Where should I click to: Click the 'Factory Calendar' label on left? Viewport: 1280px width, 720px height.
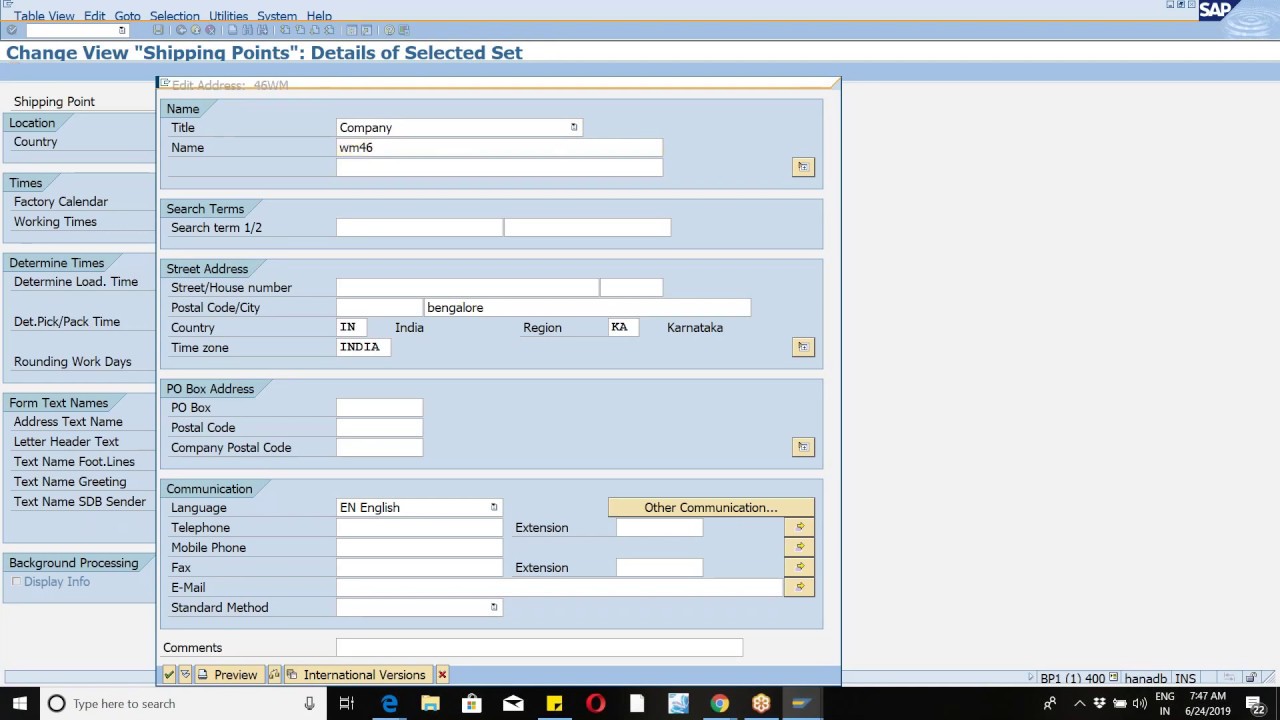tap(61, 201)
